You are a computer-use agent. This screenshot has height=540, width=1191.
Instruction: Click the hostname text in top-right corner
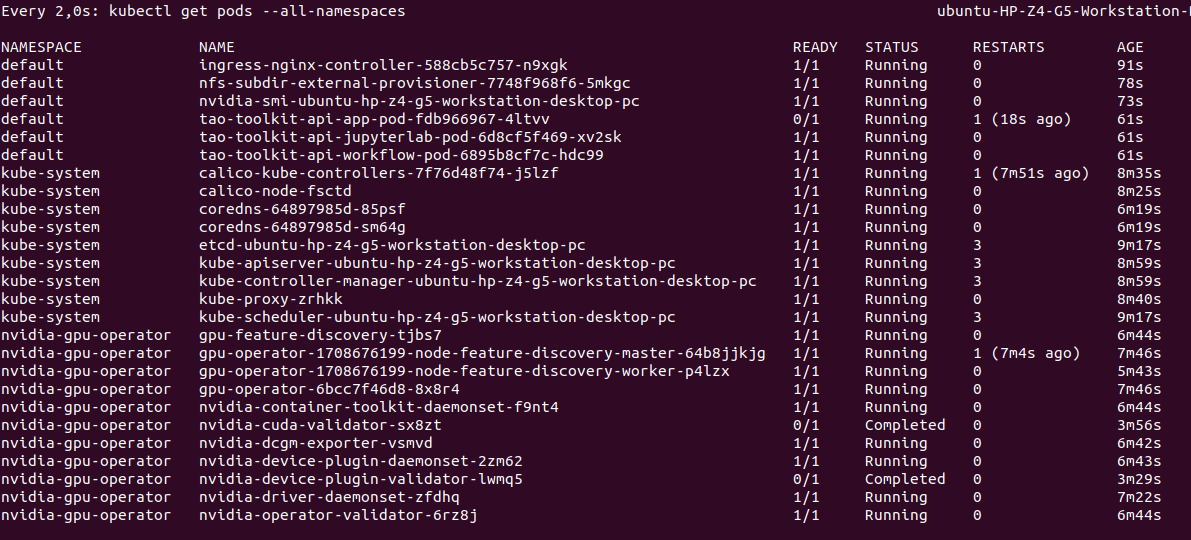click(1062, 11)
